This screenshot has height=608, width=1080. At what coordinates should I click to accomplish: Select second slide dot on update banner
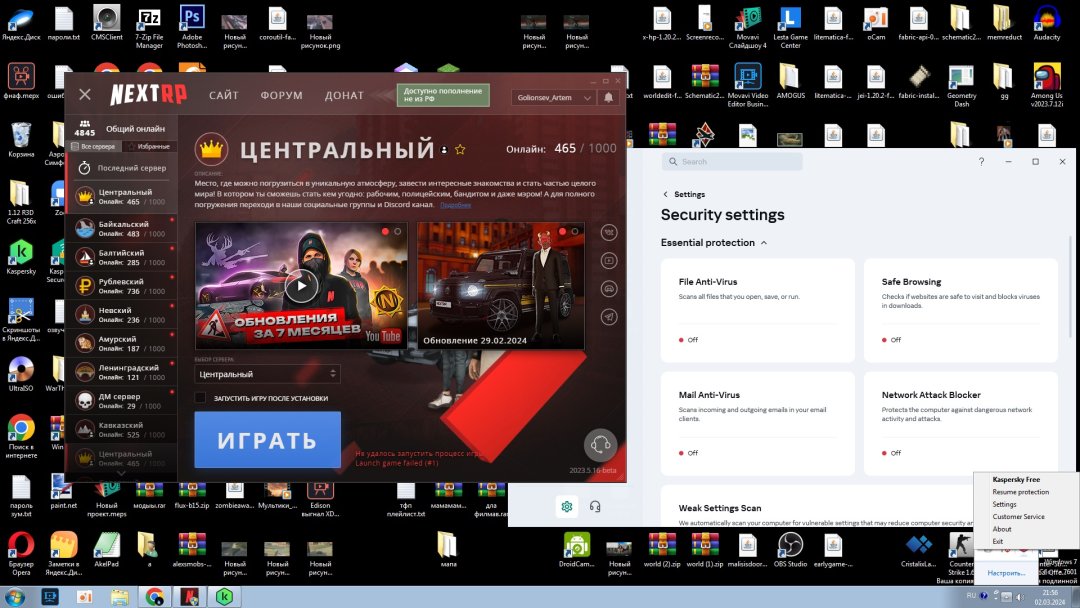click(574, 232)
